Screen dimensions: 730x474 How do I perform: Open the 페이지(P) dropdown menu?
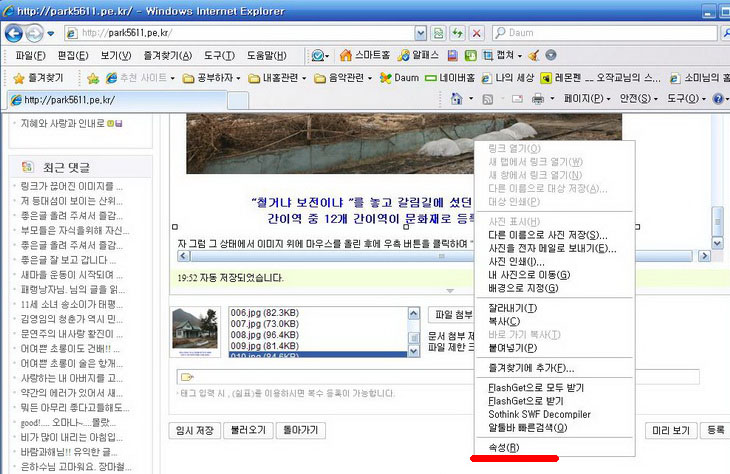[x=588, y=99]
